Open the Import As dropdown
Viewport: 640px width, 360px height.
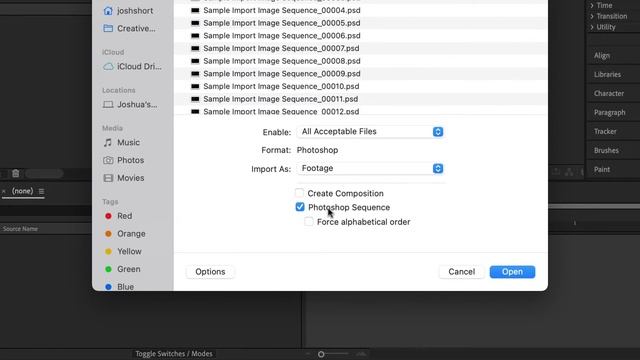(x=370, y=169)
